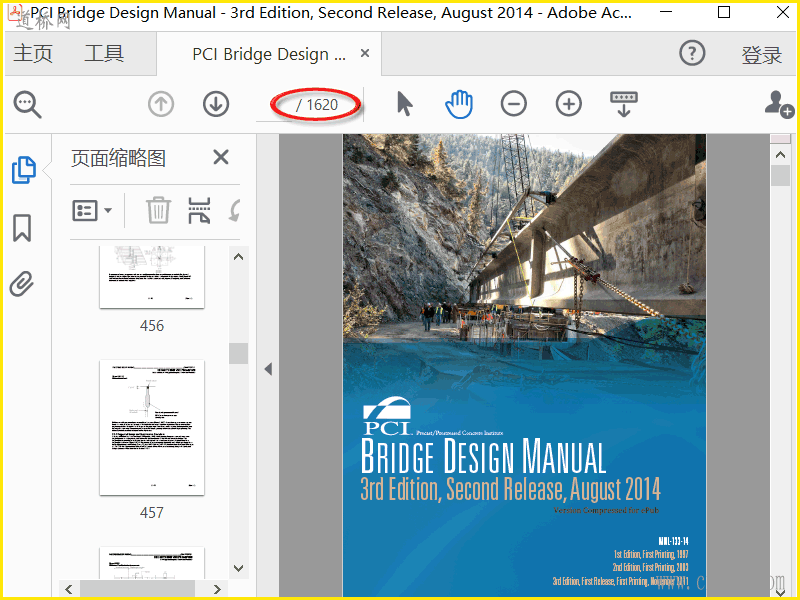Click the page number input field
Screen dimensions: 800x600
tap(274, 105)
